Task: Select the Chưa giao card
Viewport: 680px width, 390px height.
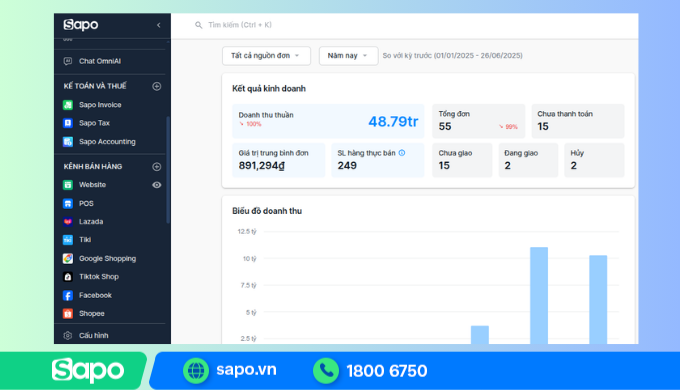Action: (462, 160)
